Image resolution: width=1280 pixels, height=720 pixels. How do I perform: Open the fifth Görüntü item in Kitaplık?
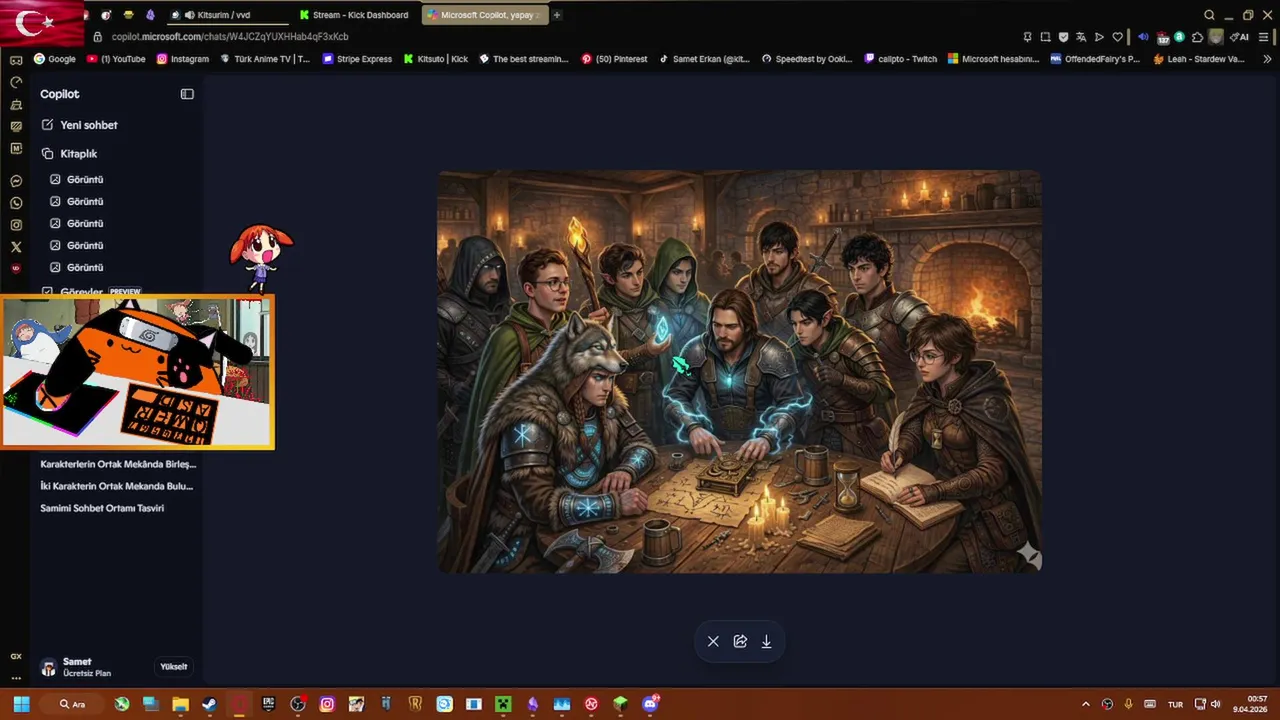tap(77, 268)
